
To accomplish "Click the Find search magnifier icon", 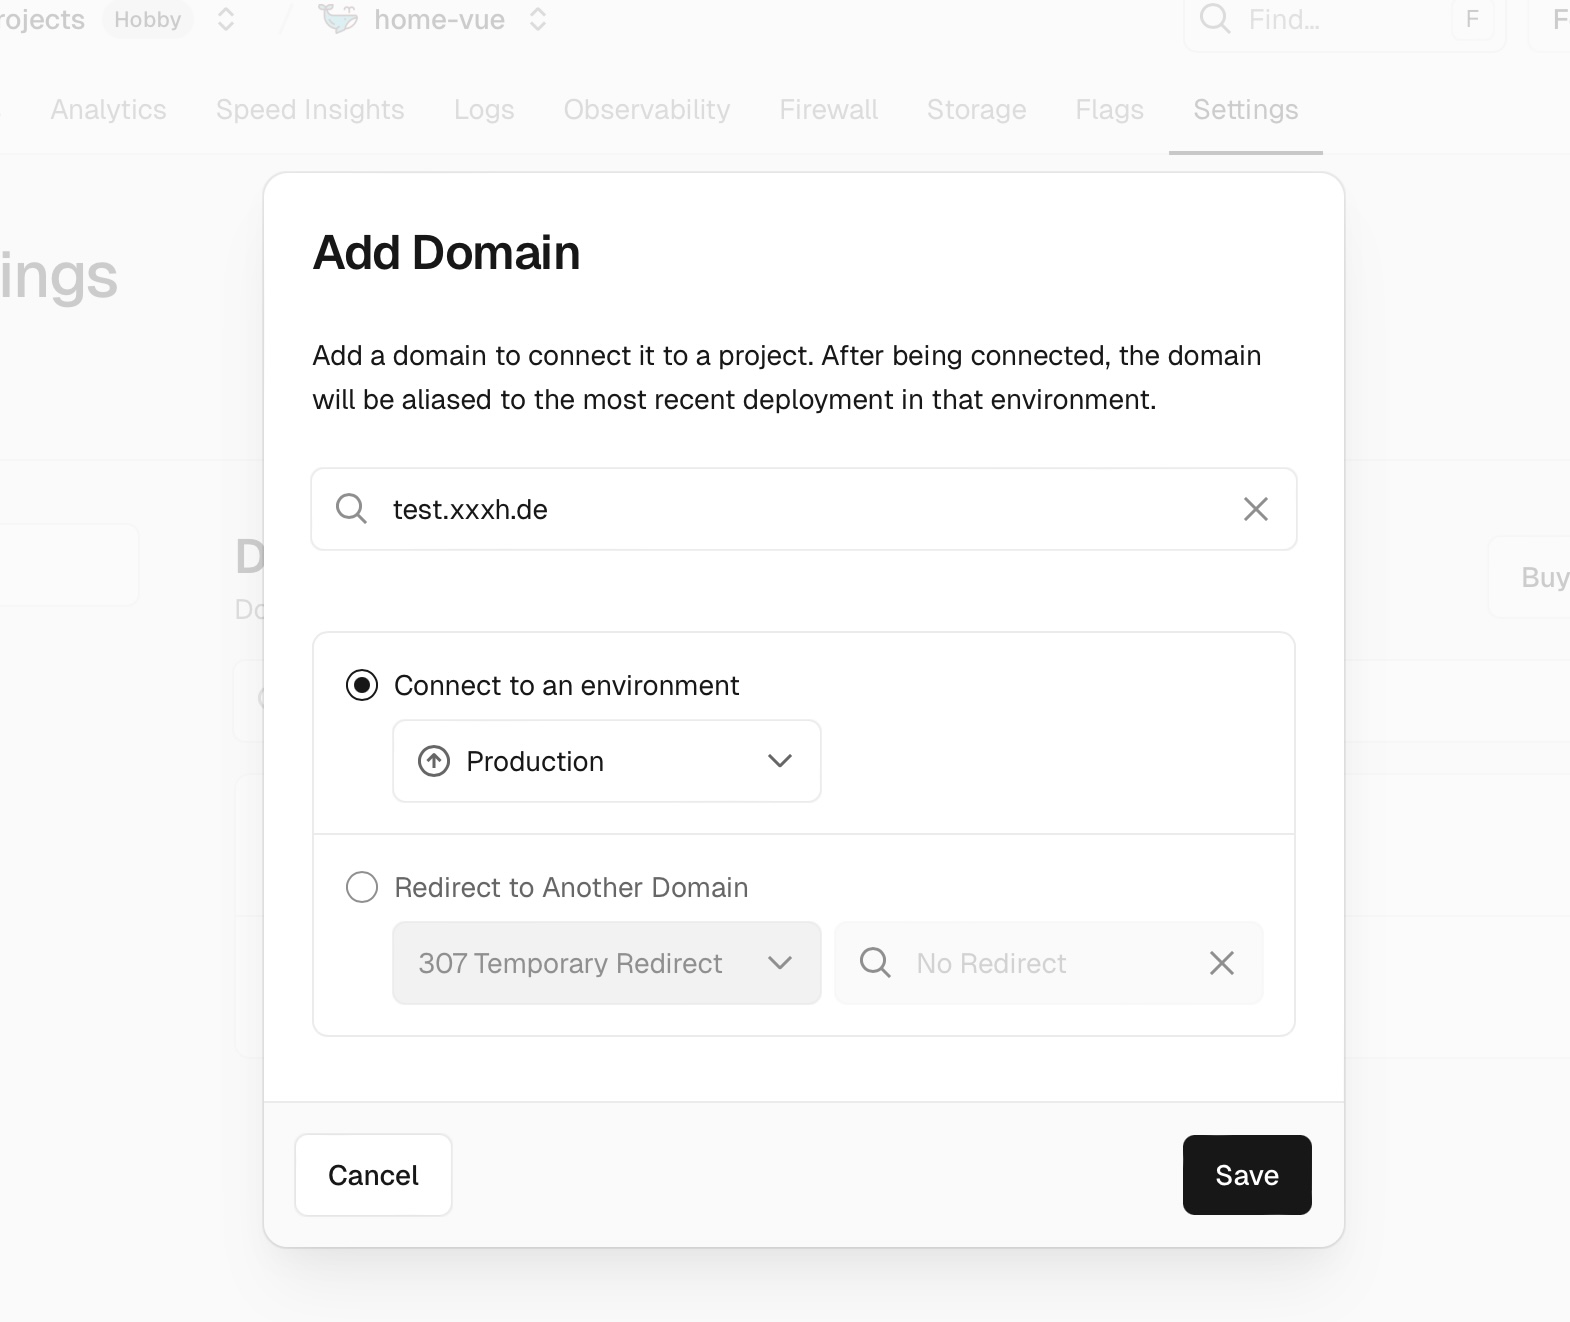I will point(1215,19).
